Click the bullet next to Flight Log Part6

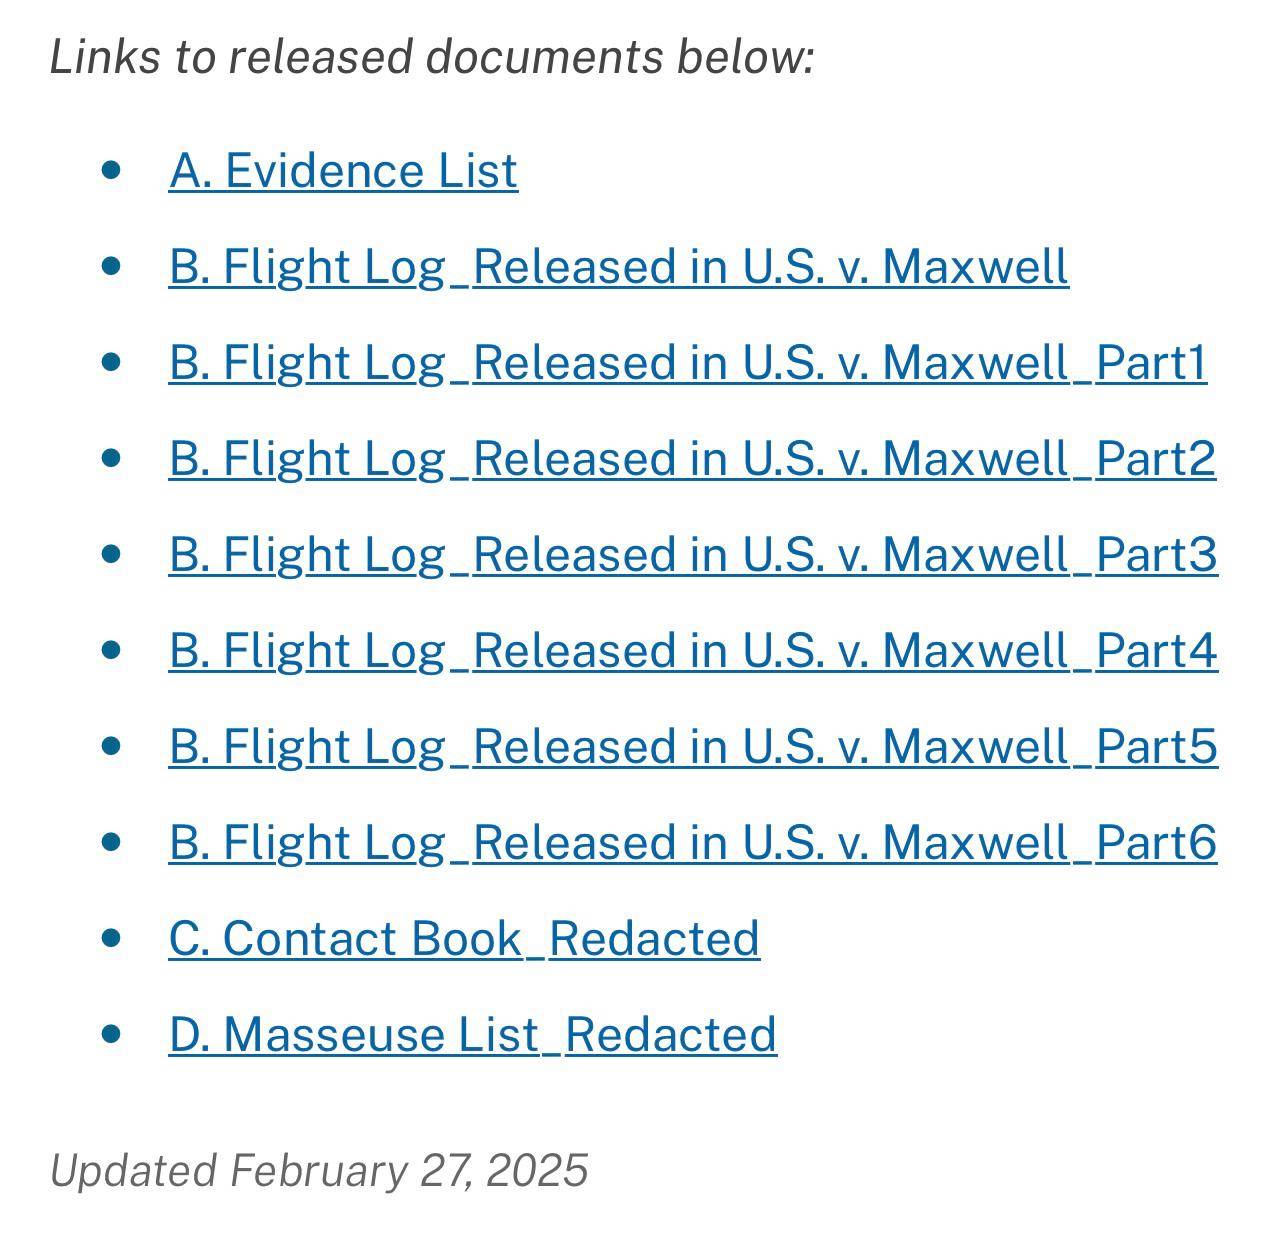pyautogui.click(x=111, y=842)
